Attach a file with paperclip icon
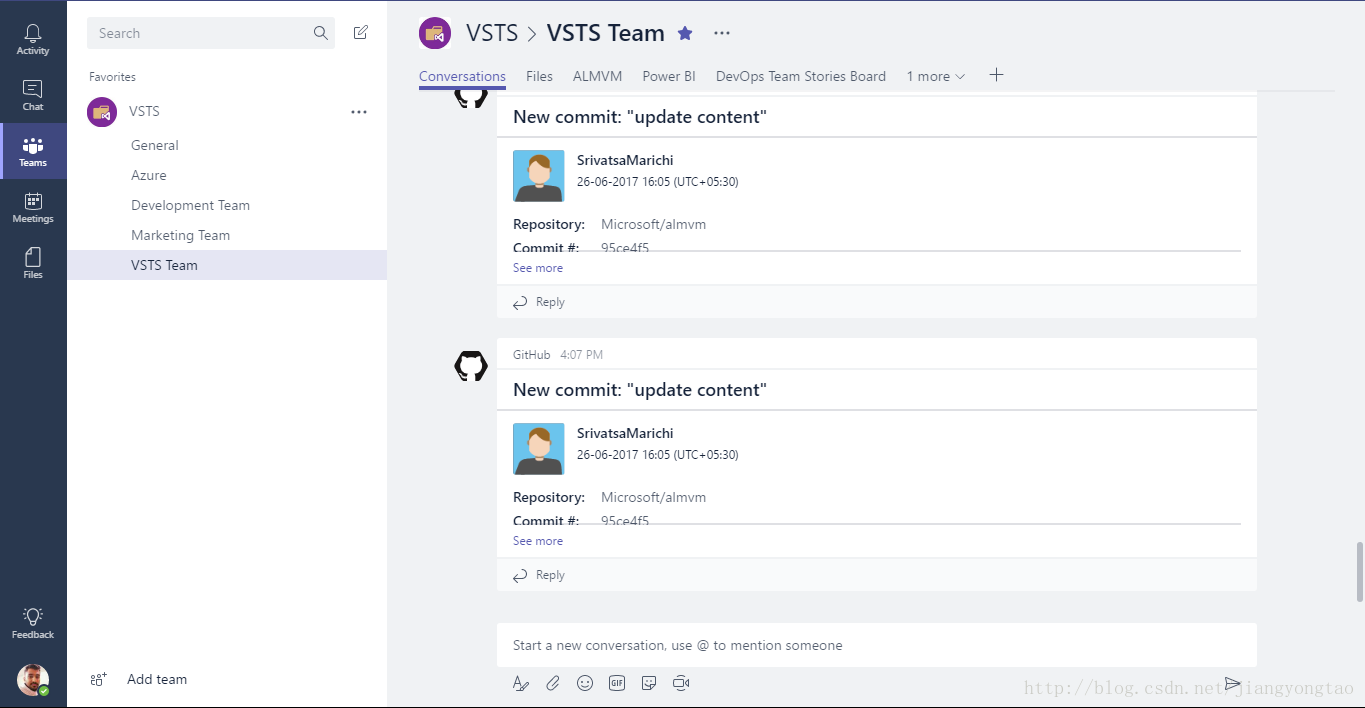Image resolution: width=1365 pixels, height=708 pixels. point(553,683)
